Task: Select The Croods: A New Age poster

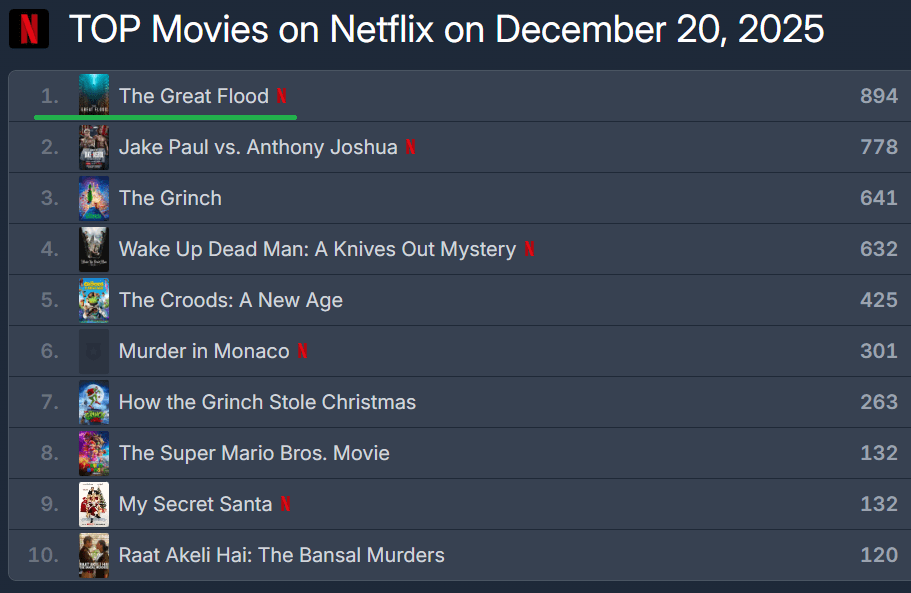Action: [x=94, y=300]
